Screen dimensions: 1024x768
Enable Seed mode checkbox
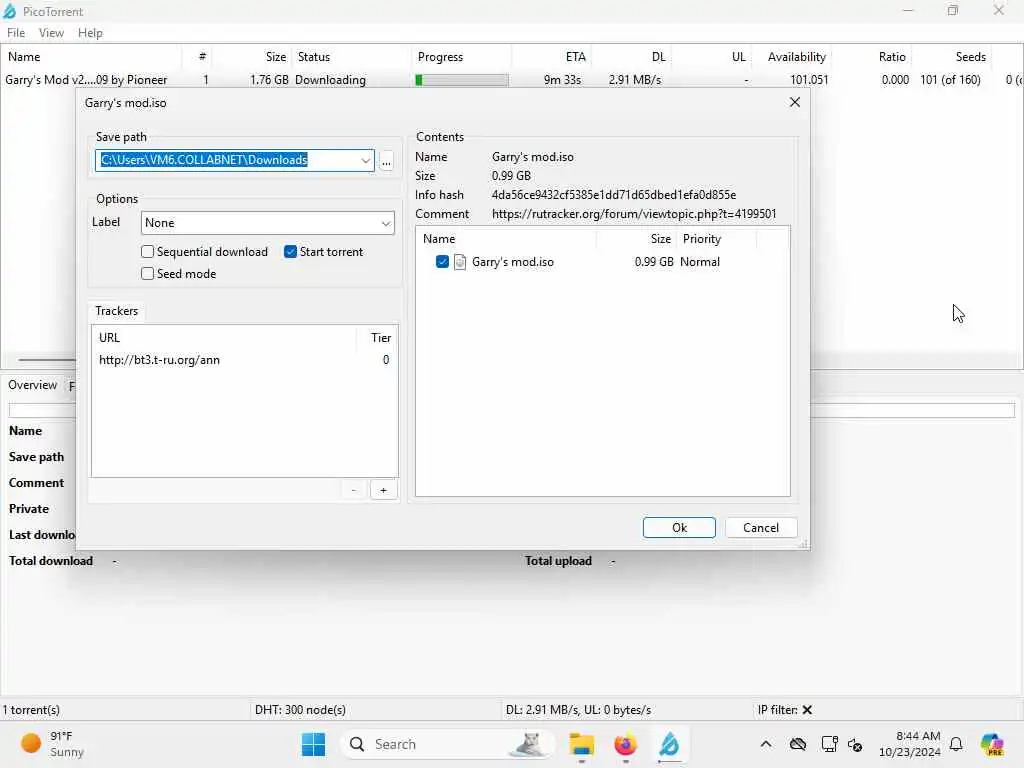148,274
